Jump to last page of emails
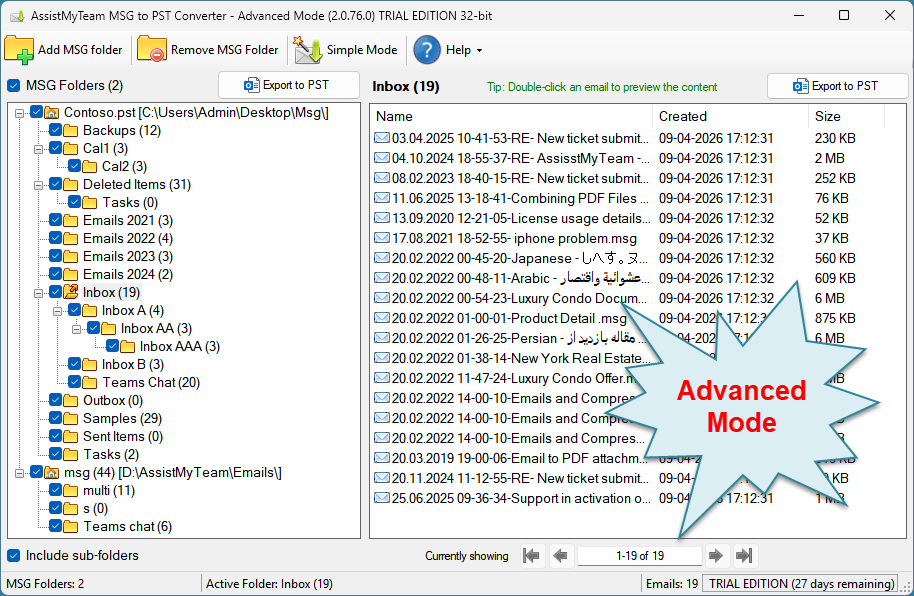Screen dimensions: 914x596 pos(744,556)
